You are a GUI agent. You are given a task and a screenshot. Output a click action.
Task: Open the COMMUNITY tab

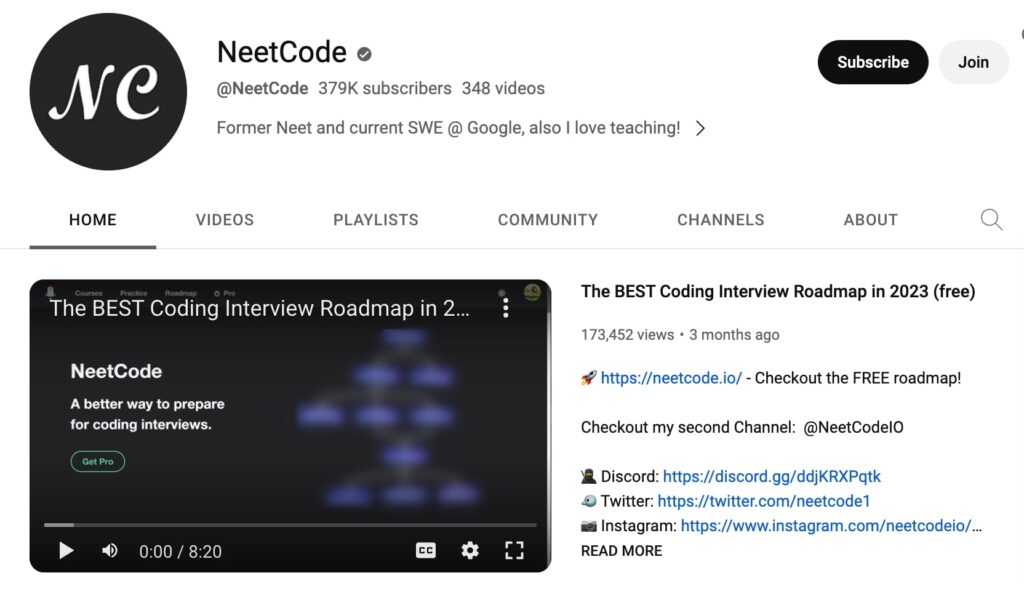pyautogui.click(x=547, y=219)
